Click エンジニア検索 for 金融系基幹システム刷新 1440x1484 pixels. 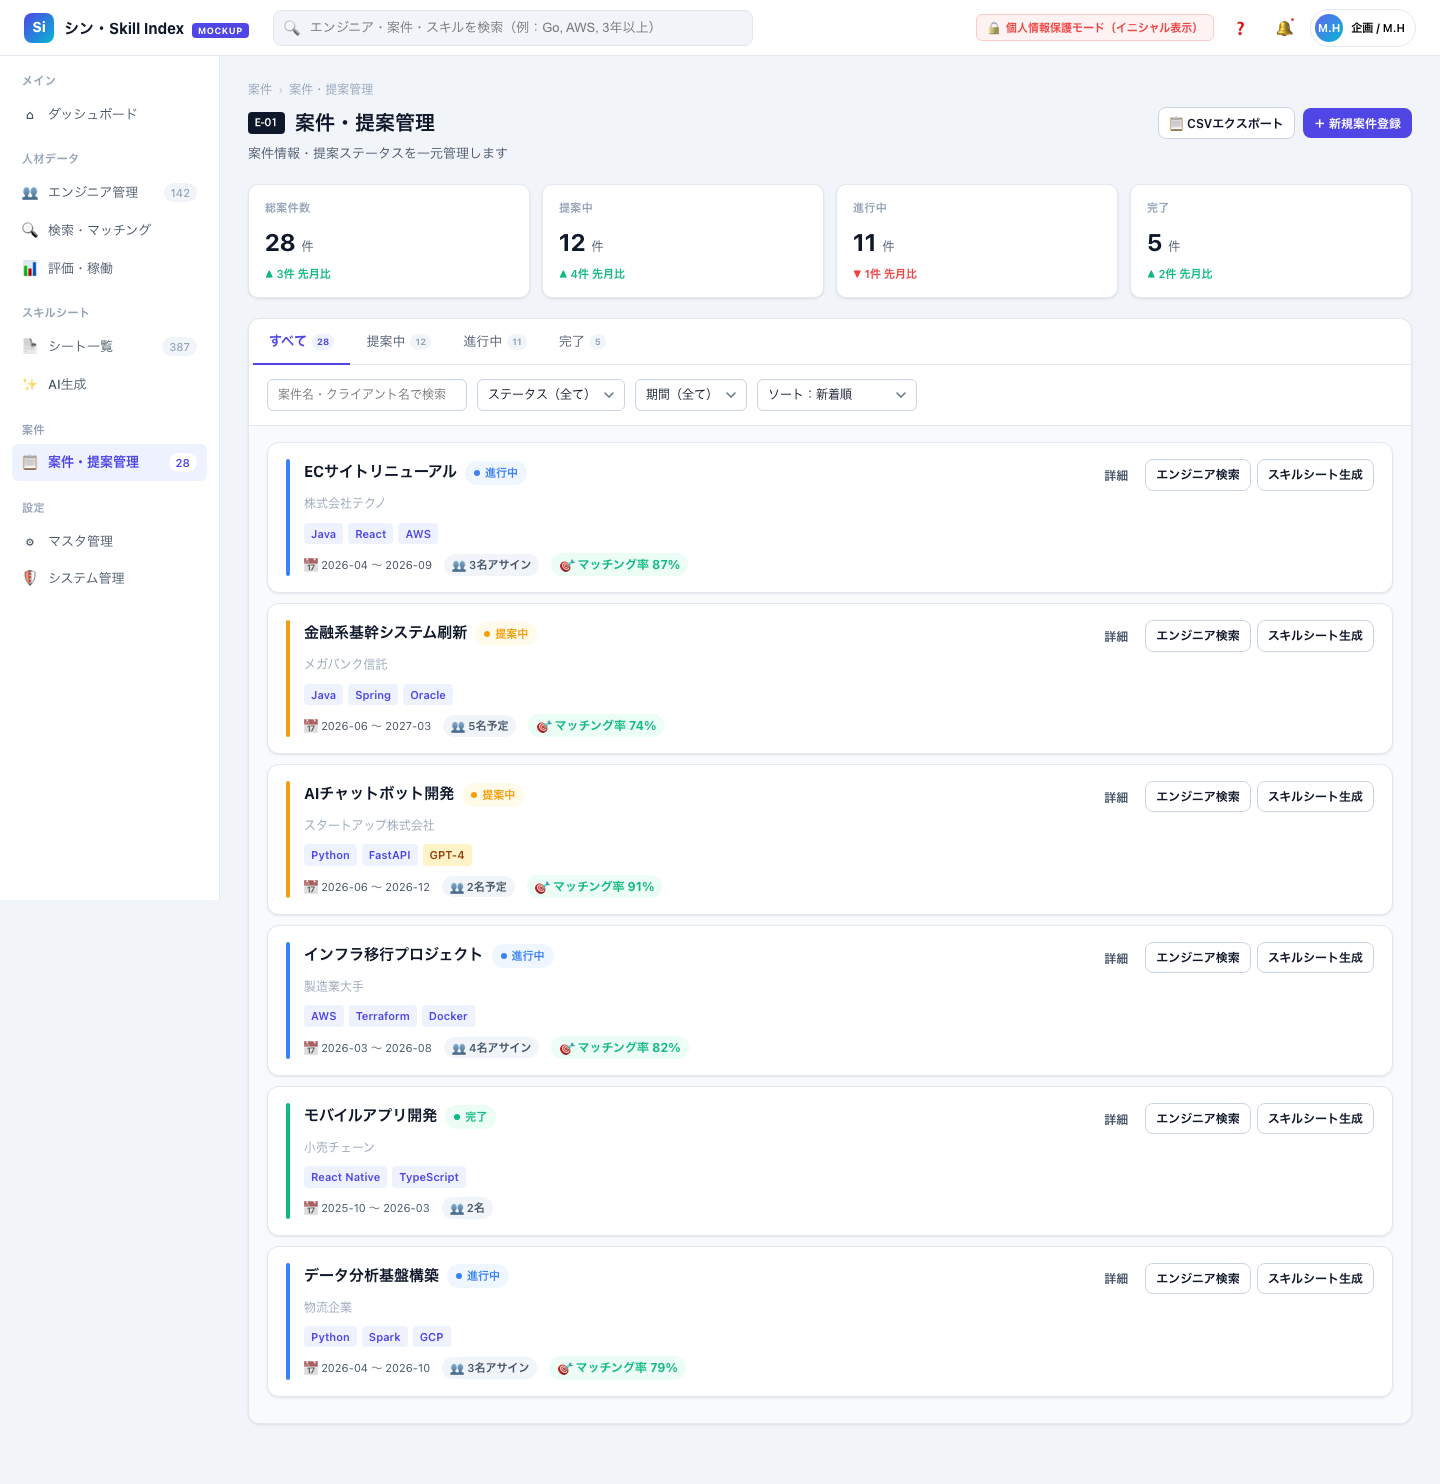click(x=1198, y=636)
